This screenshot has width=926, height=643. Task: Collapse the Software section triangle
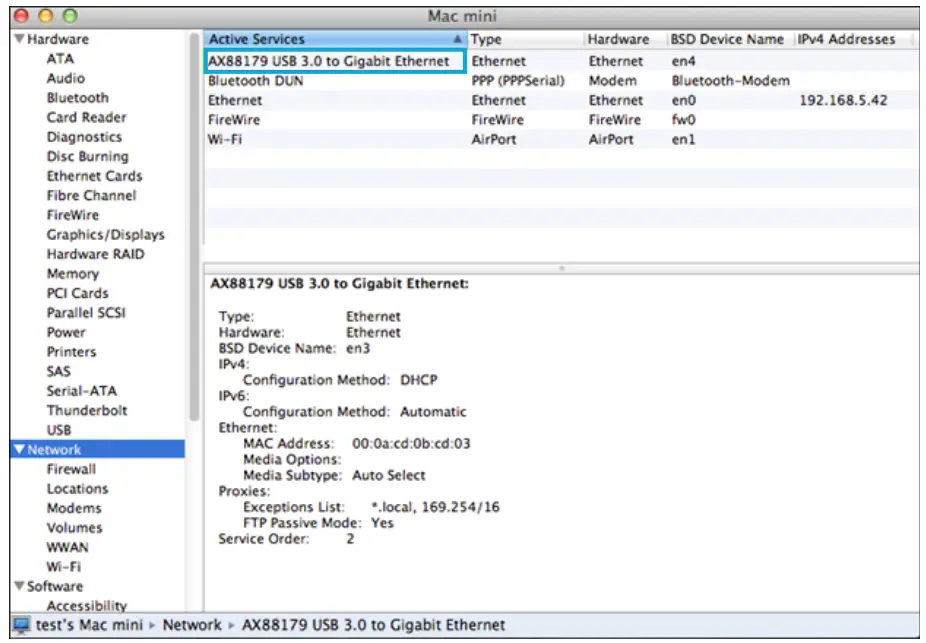click(19, 586)
